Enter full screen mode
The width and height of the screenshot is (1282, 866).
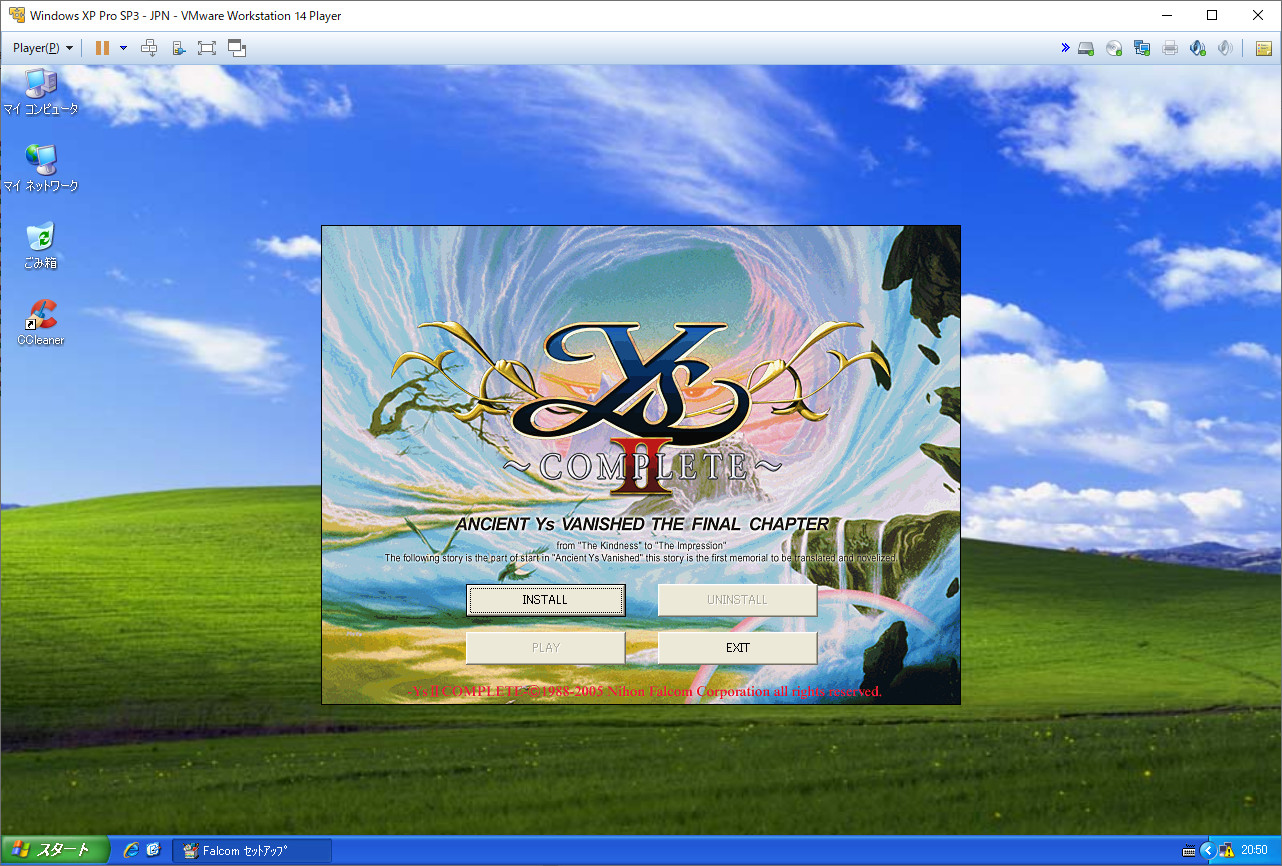pos(207,48)
